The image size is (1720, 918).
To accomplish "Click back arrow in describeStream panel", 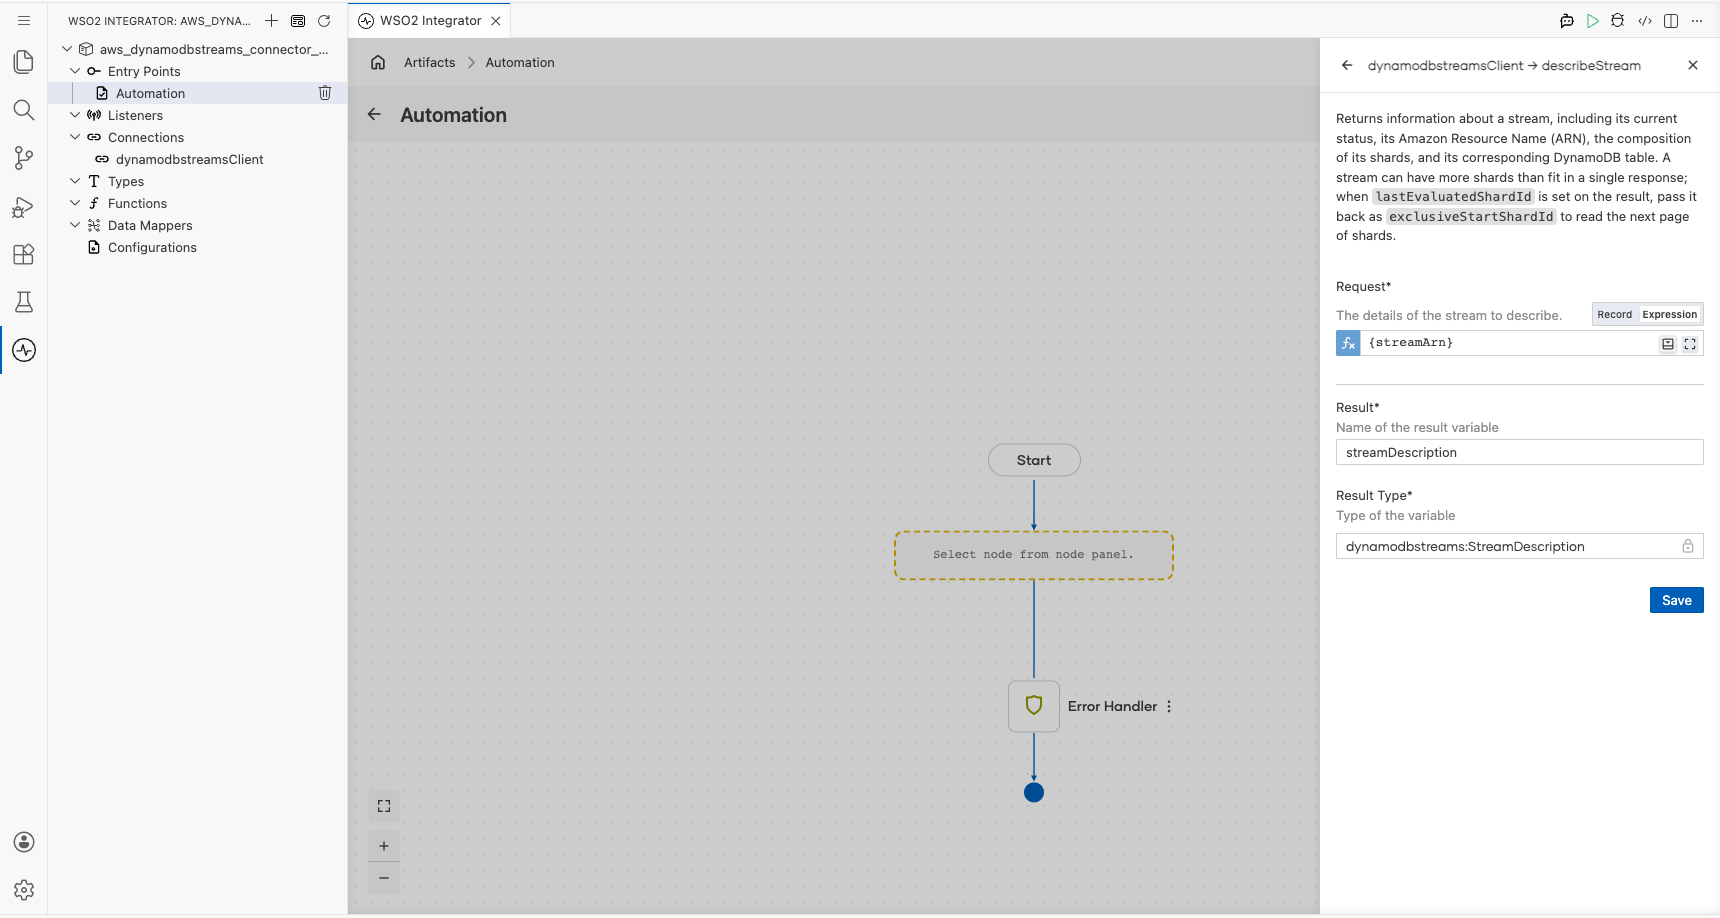I will [x=1347, y=65].
